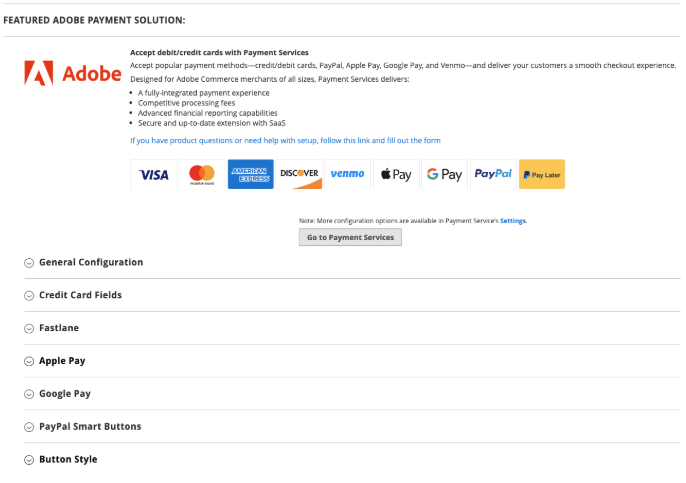The height and width of the screenshot is (483, 686).
Task: Click the Google Pay badge icon
Action: point(444,174)
